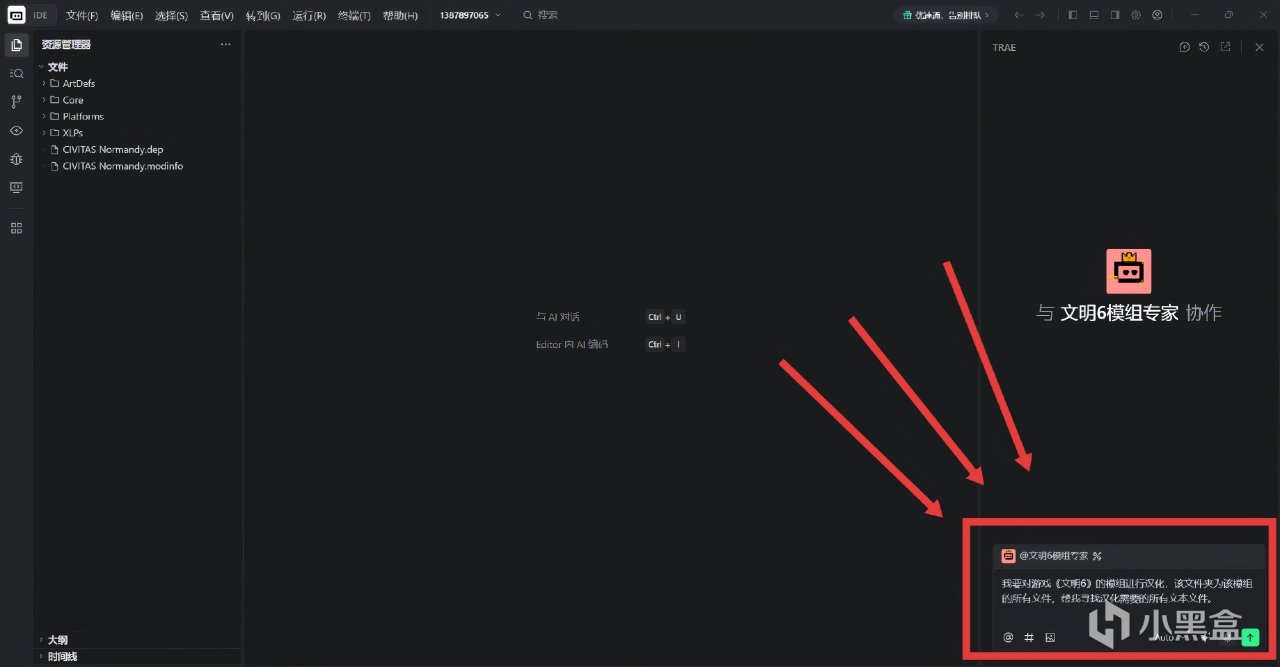Click the 资源管理器 panel title
The height and width of the screenshot is (667, 1280).
[x=66, y=45]
